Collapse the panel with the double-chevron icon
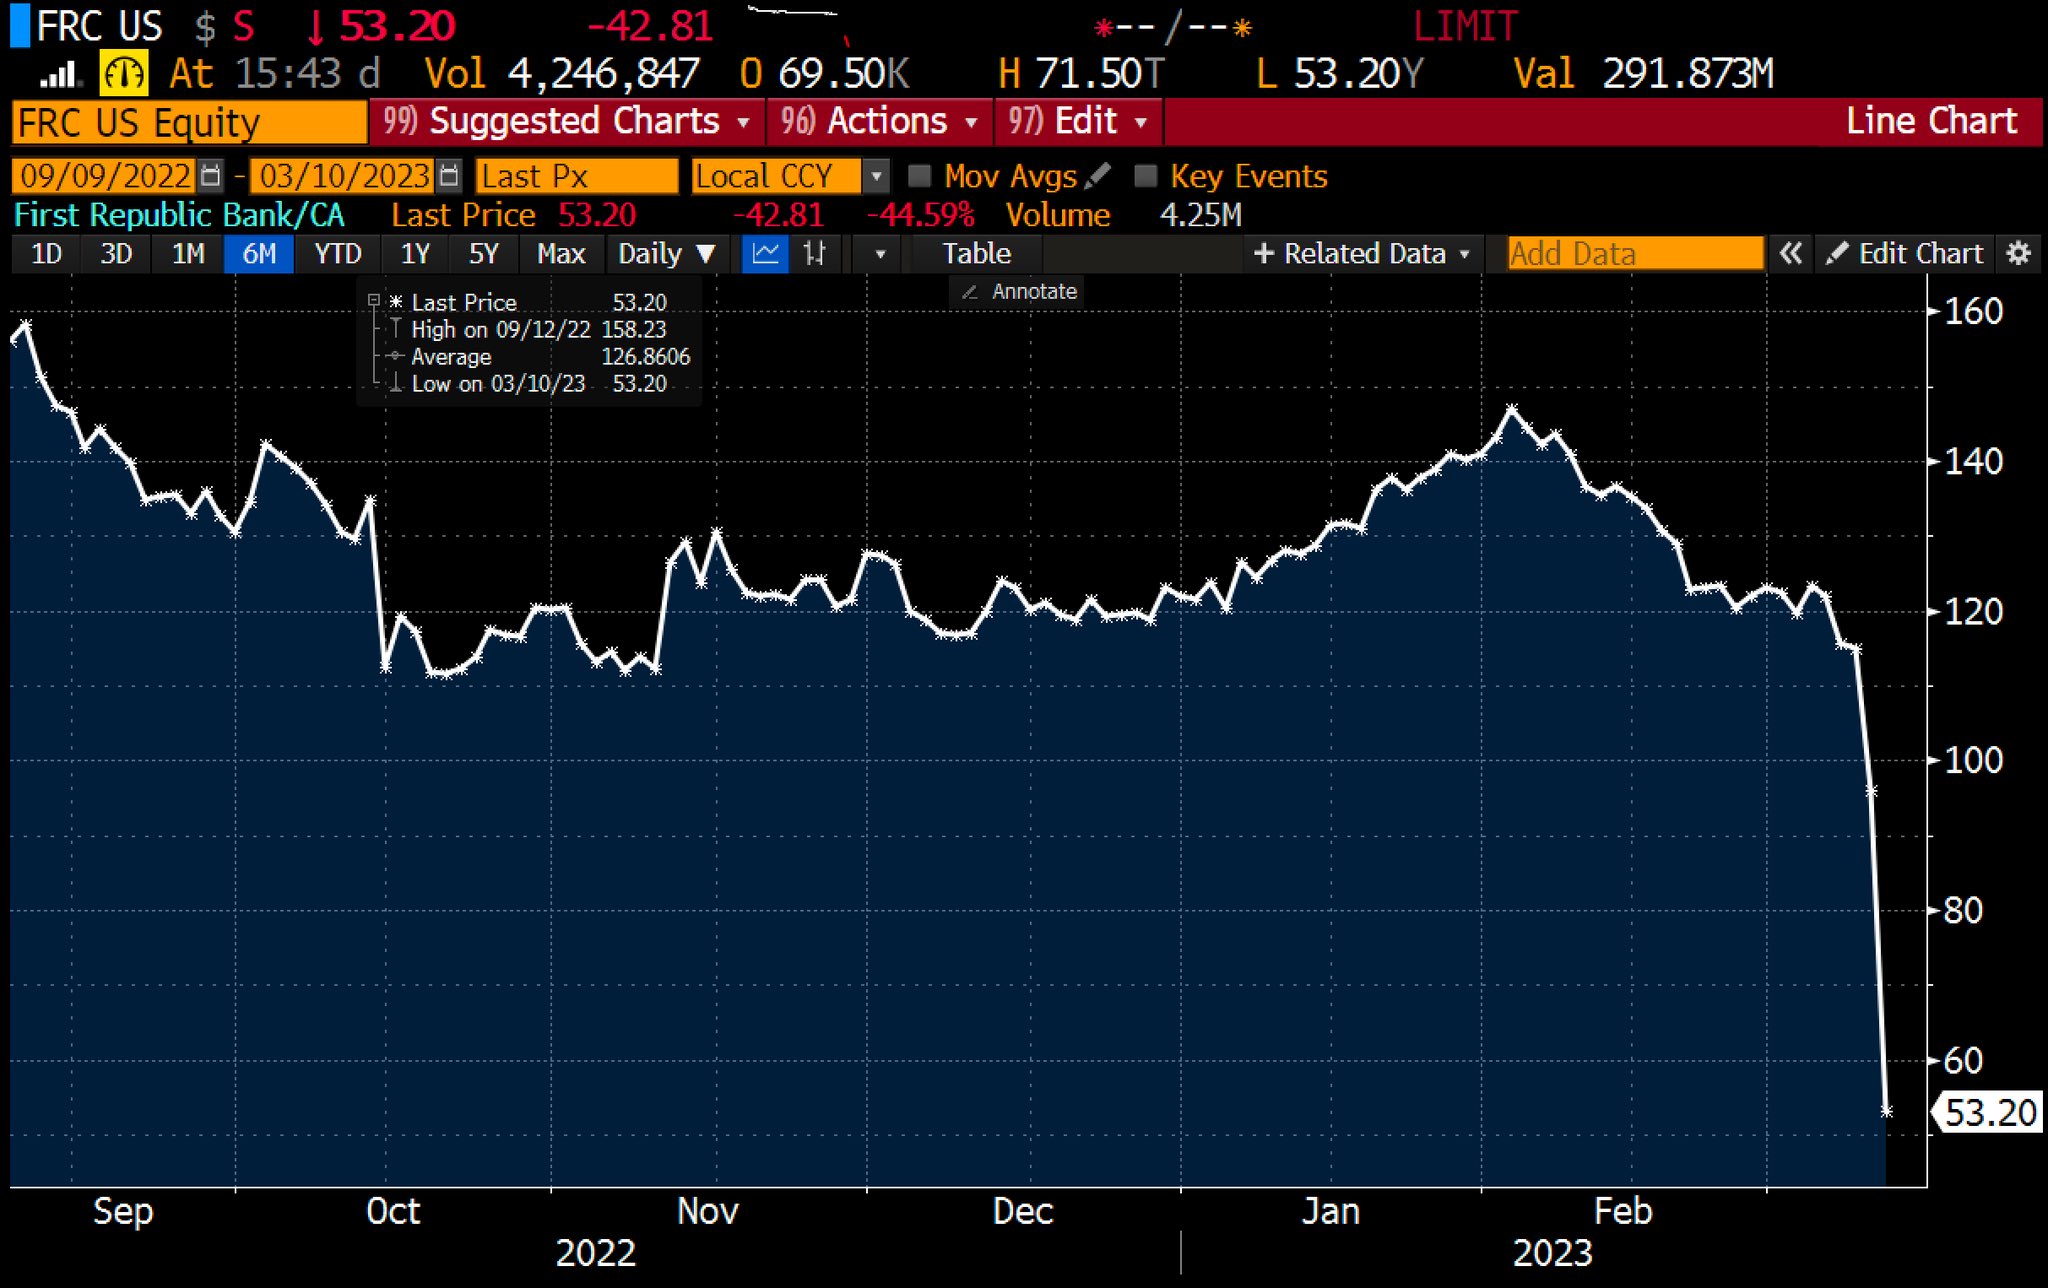 1790,253
